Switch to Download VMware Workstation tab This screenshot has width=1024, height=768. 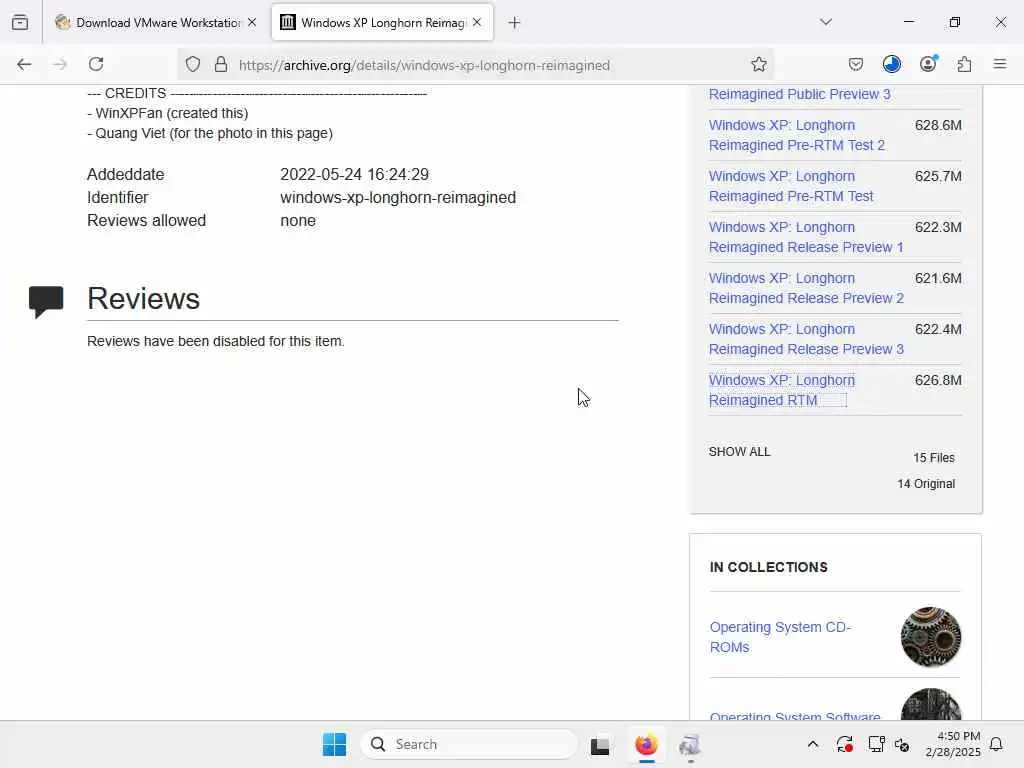pos(157,22)
